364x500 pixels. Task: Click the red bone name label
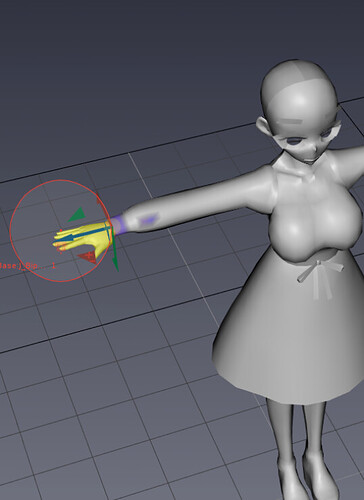click(27, 266)
